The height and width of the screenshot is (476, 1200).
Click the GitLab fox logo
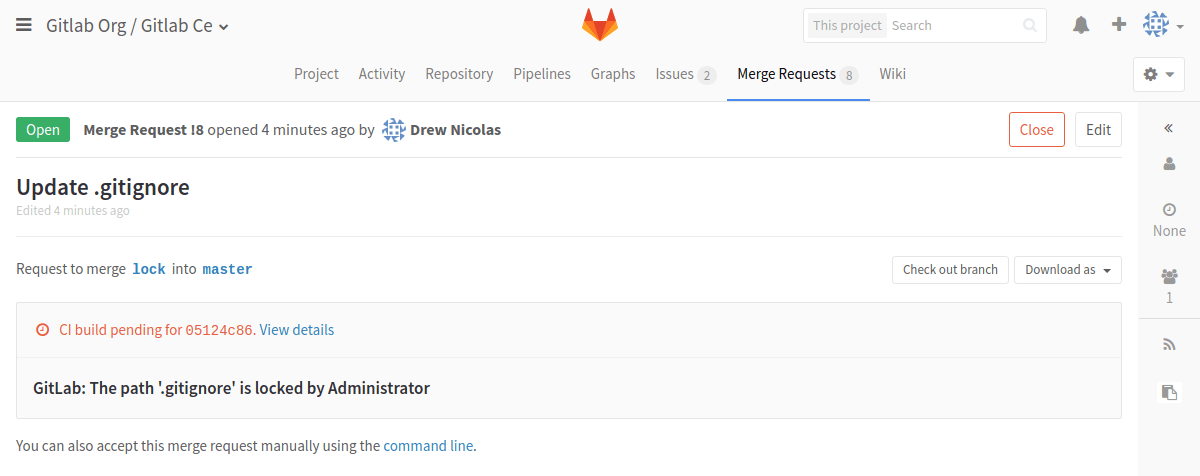pos(600,25)
